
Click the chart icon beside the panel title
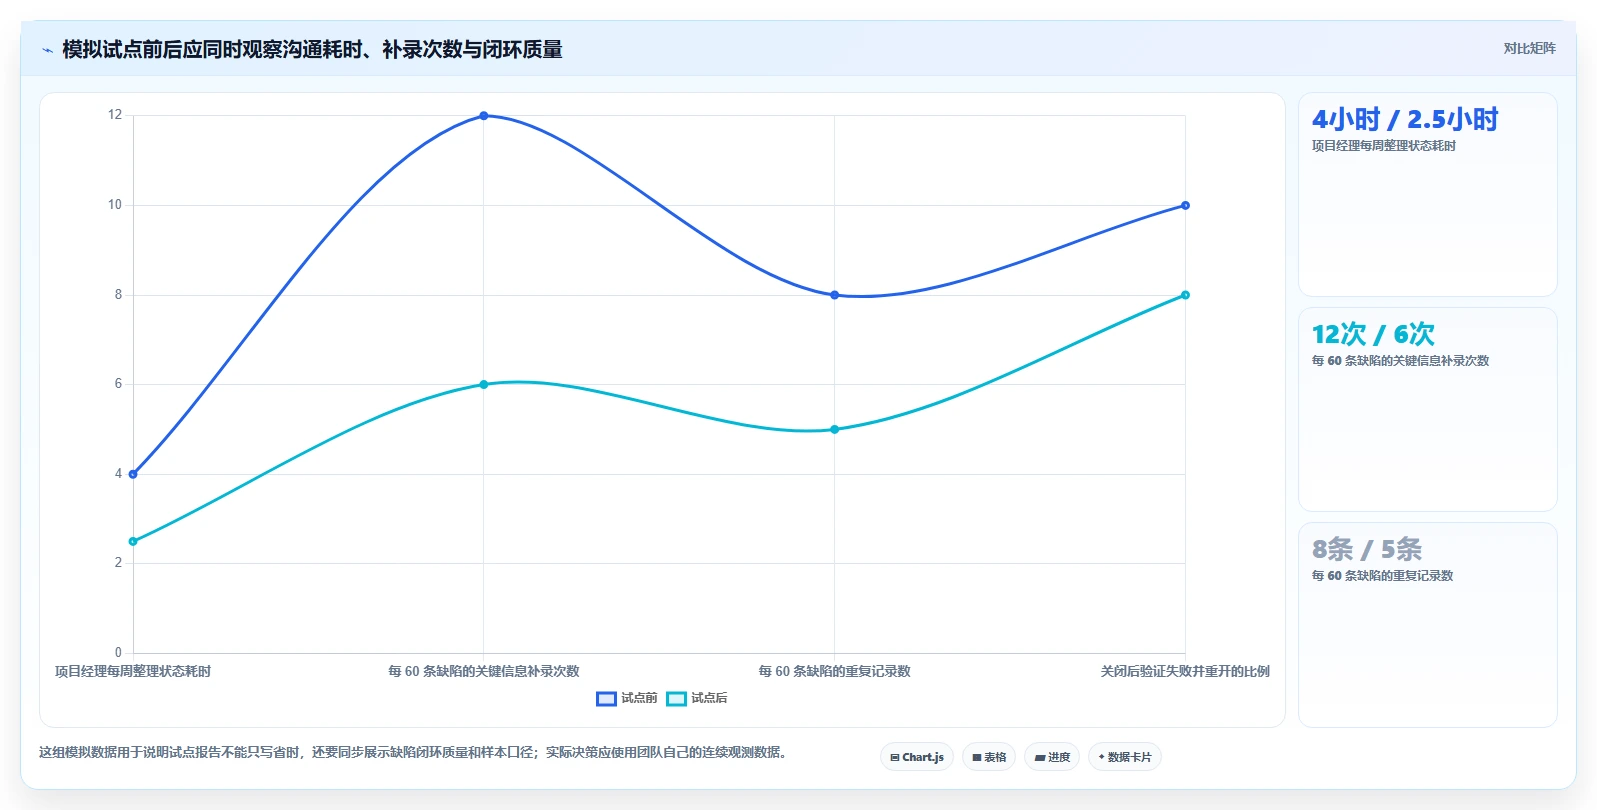[x=47, y=50]
